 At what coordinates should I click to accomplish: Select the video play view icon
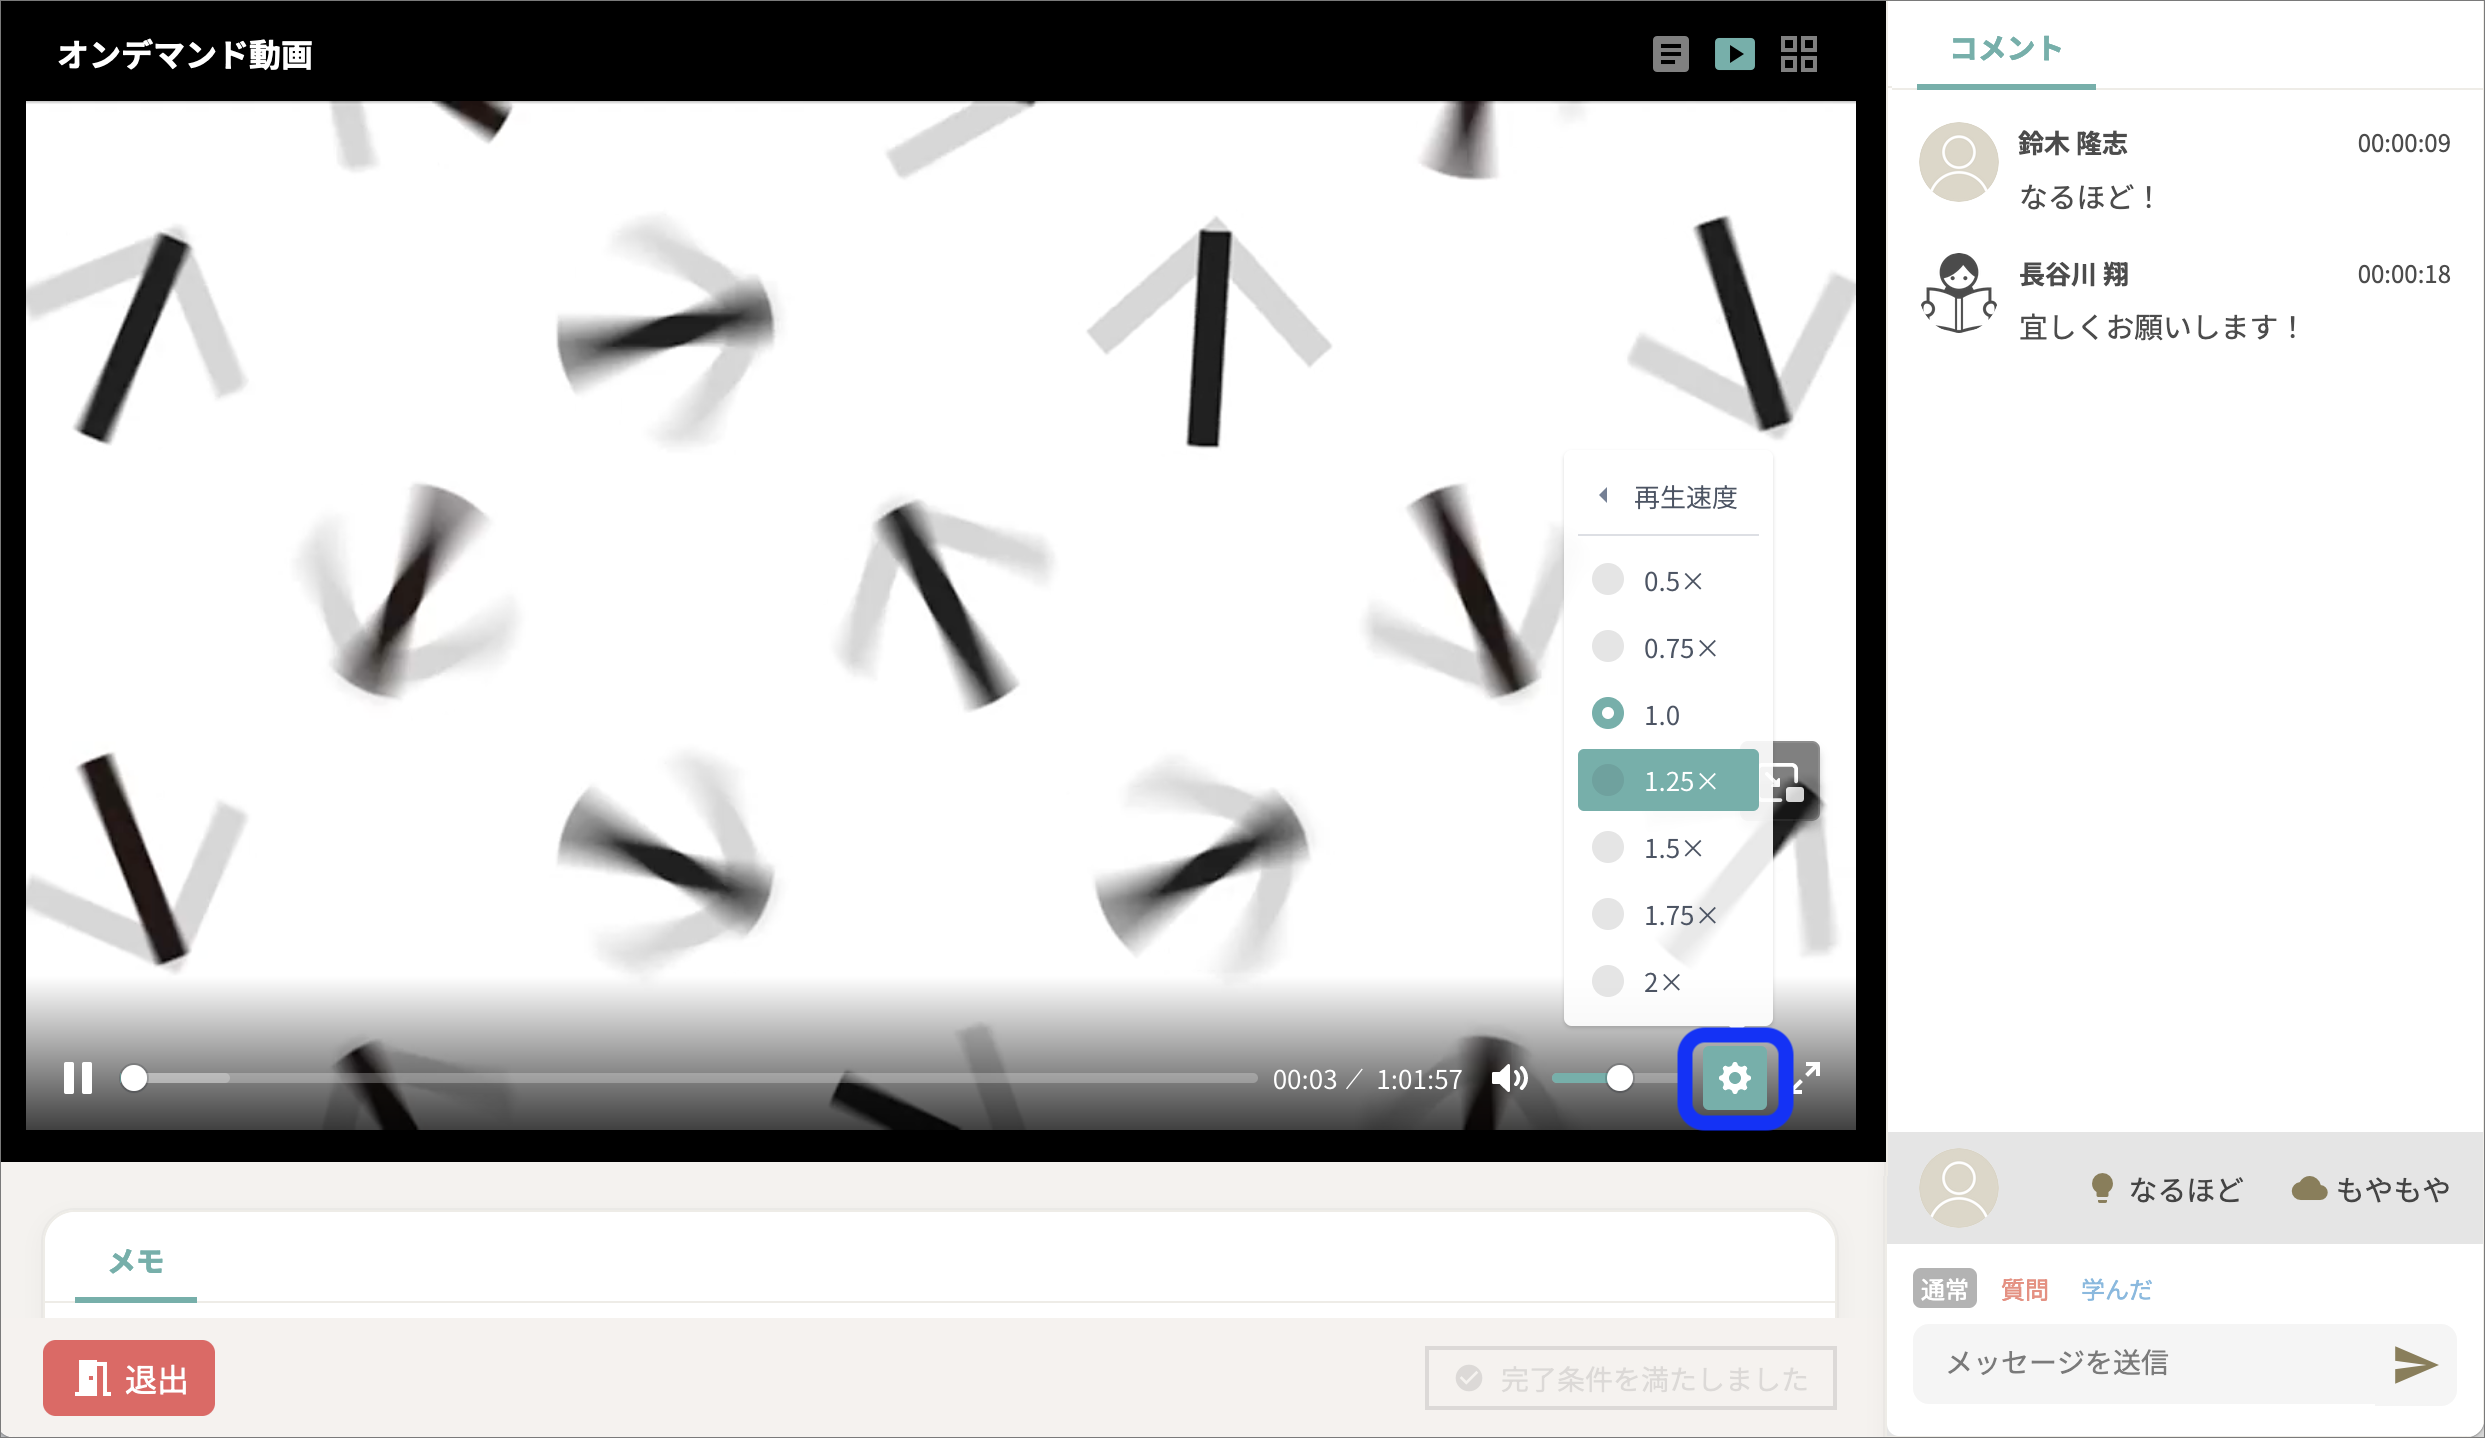(1735, 54)
